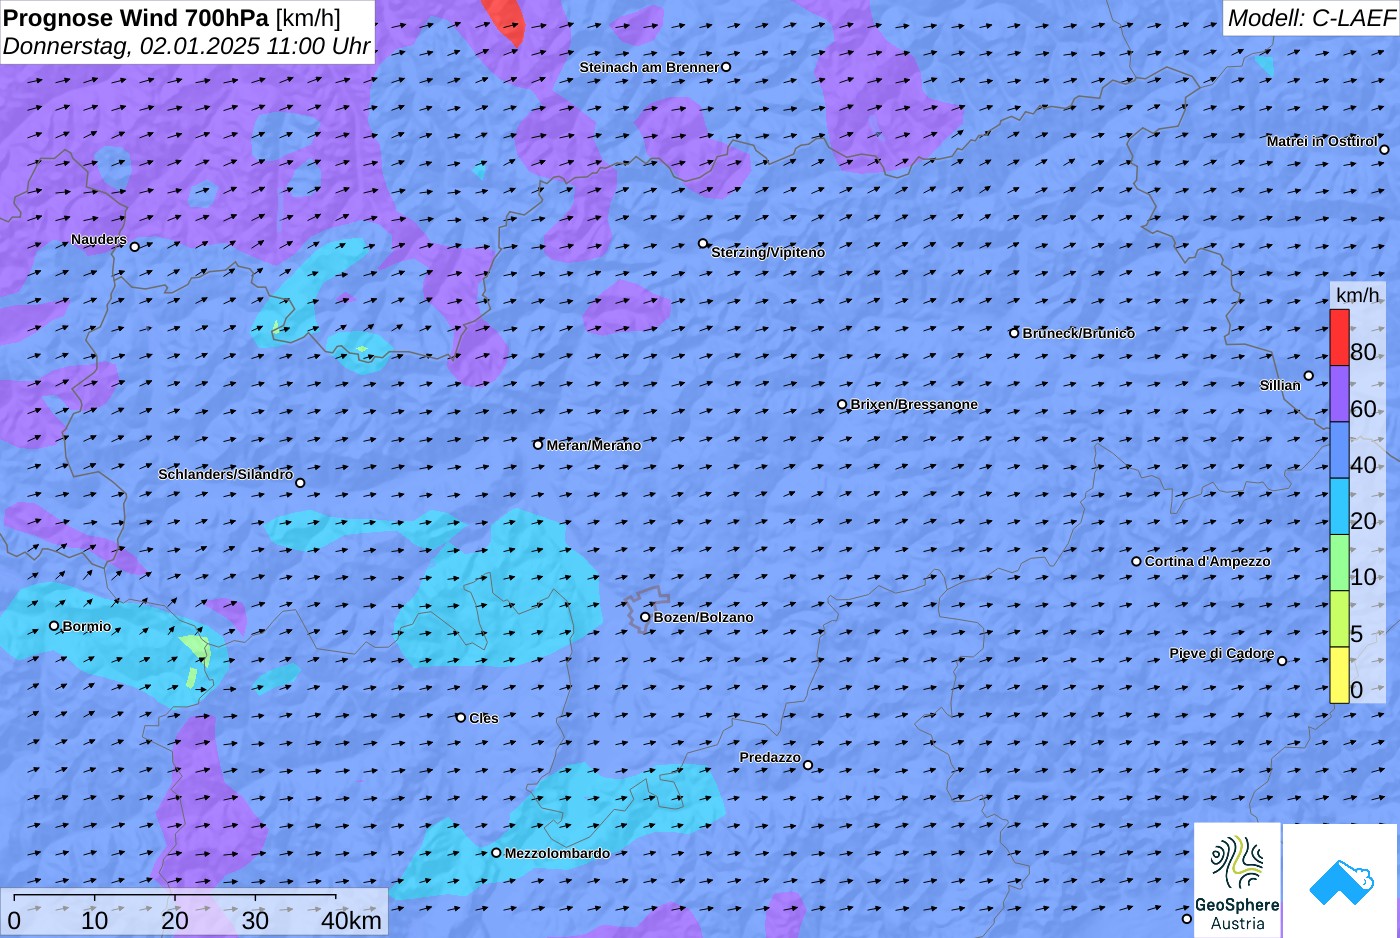
Task: Click the Brixen/Bressanone marker
Action: tap(842, 405)
